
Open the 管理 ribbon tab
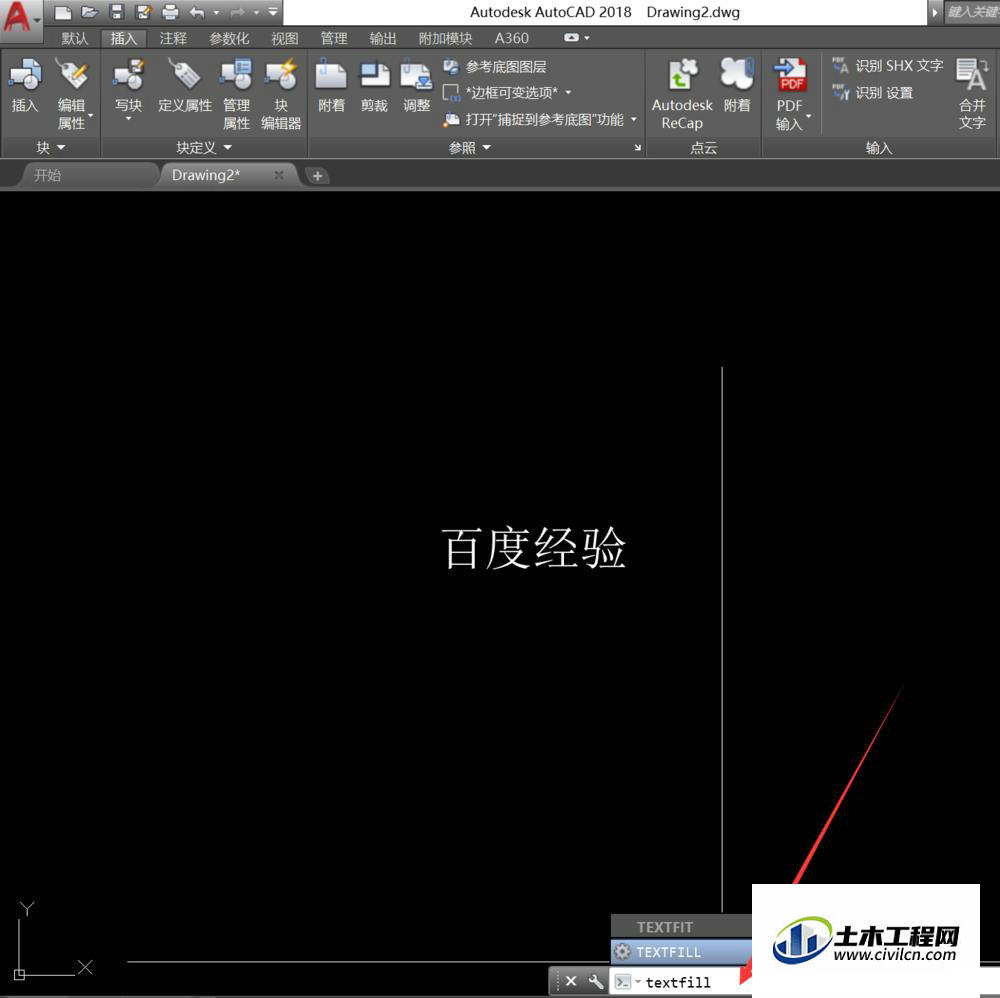click(x=334, y=38)
